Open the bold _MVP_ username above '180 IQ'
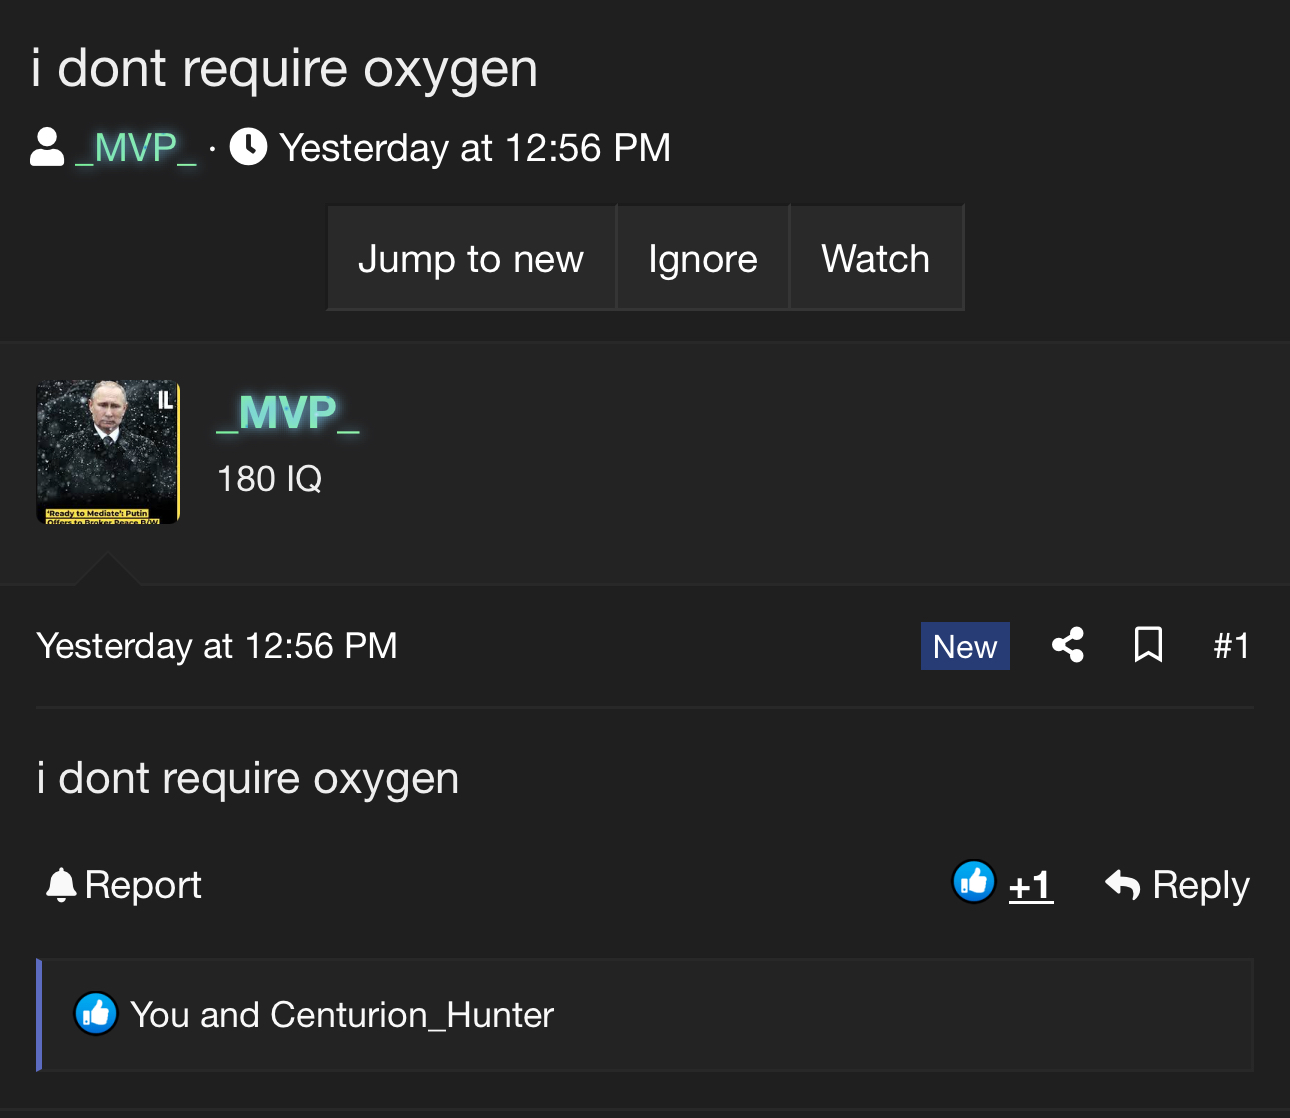This screenshot has width=1290, height=1118. click(x=288, y=413)
